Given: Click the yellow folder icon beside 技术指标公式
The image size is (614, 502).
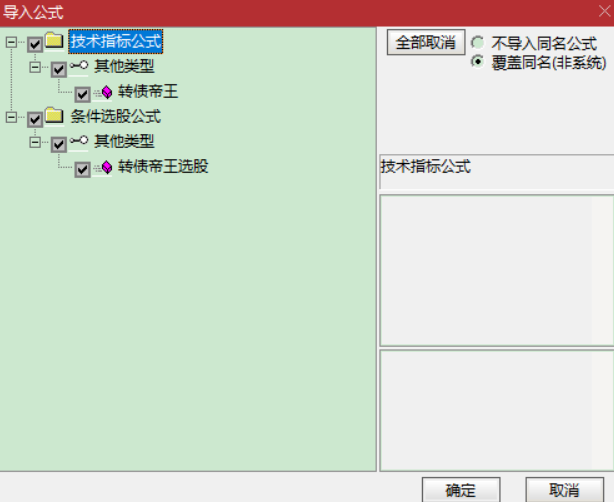Looking at the screenshot, I should [x=54, y=41].
